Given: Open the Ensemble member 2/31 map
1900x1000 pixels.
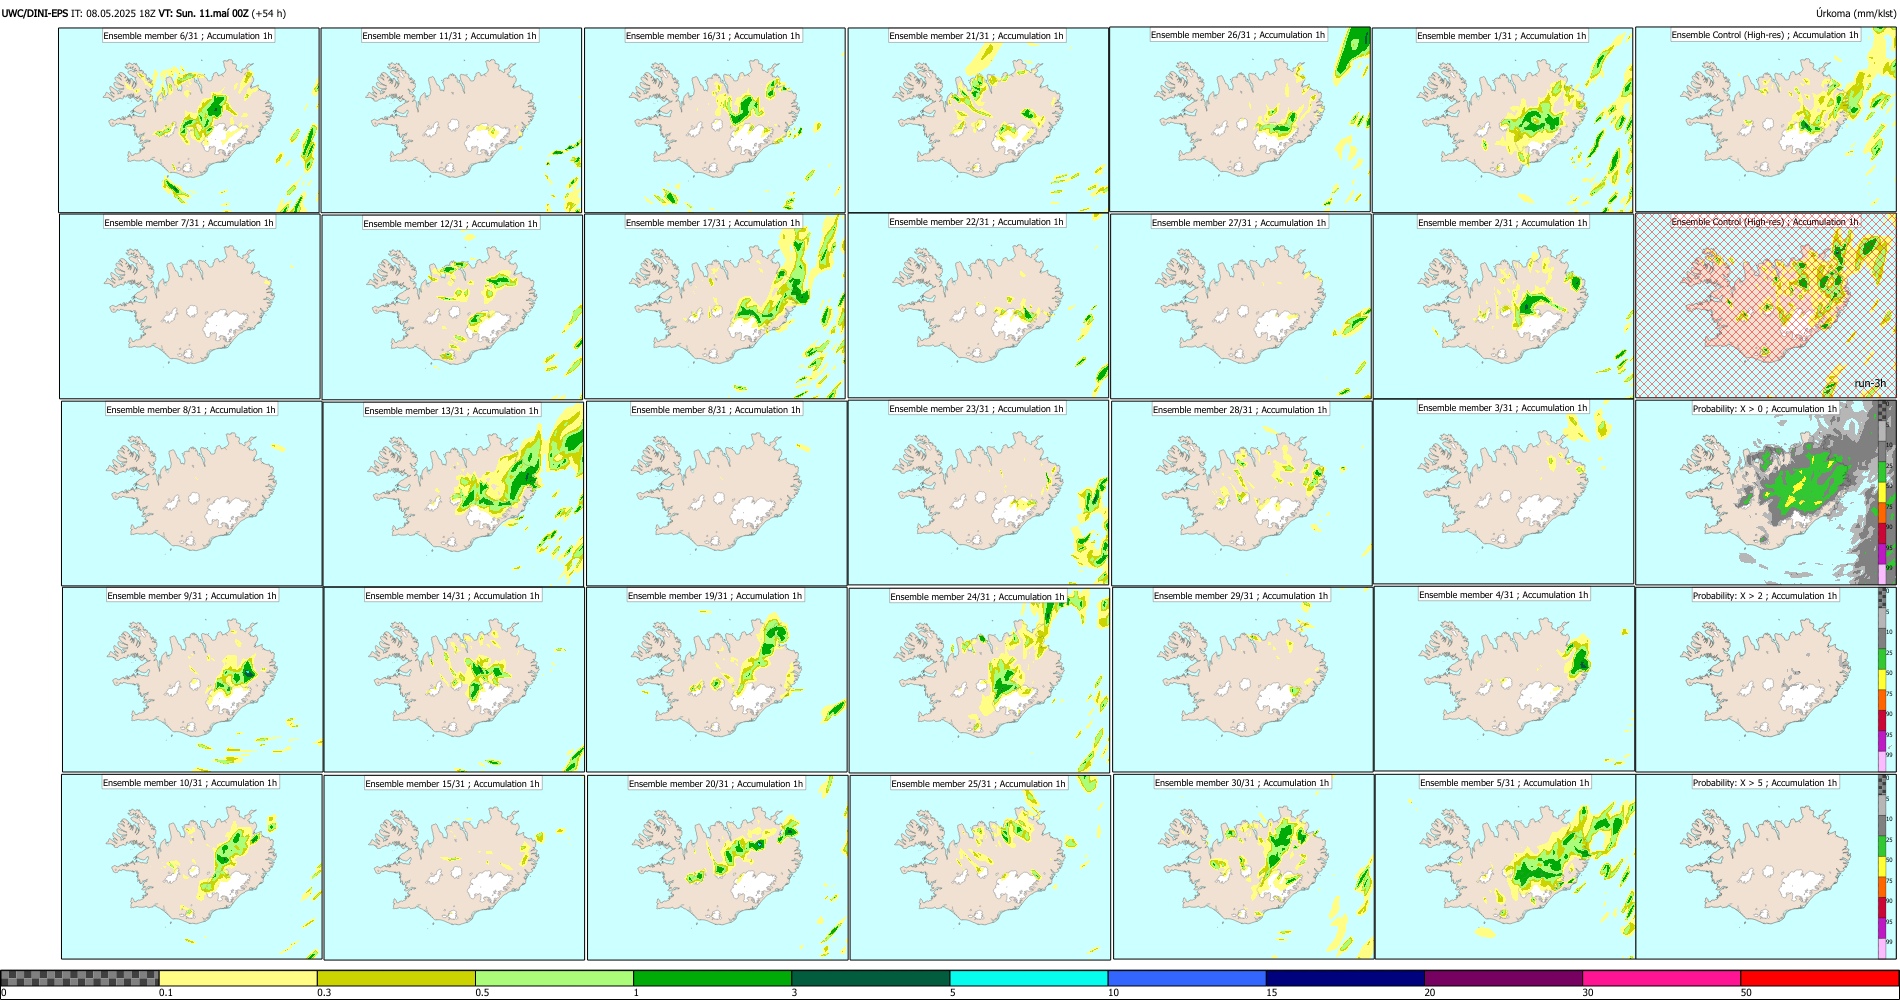Looking at the screenshot, I should [1503, 307].
